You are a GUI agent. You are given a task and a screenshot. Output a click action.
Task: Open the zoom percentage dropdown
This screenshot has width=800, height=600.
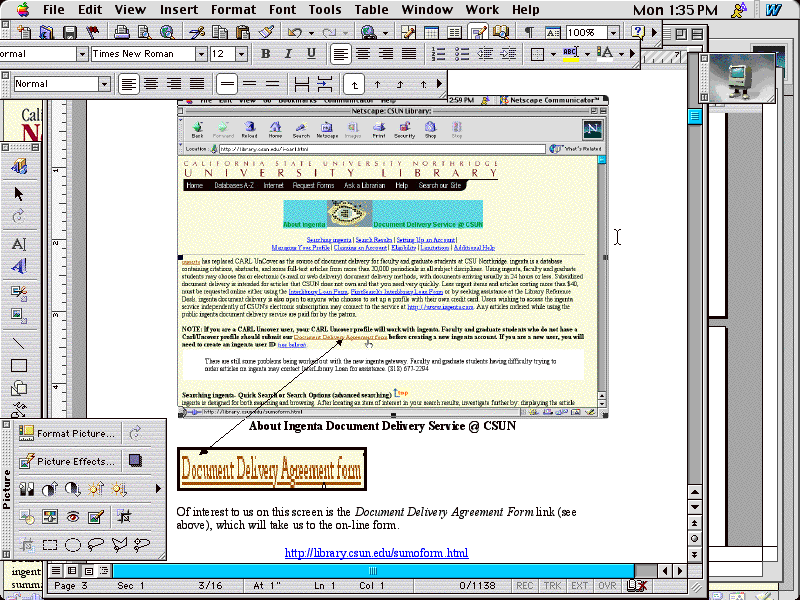point(614,33)
